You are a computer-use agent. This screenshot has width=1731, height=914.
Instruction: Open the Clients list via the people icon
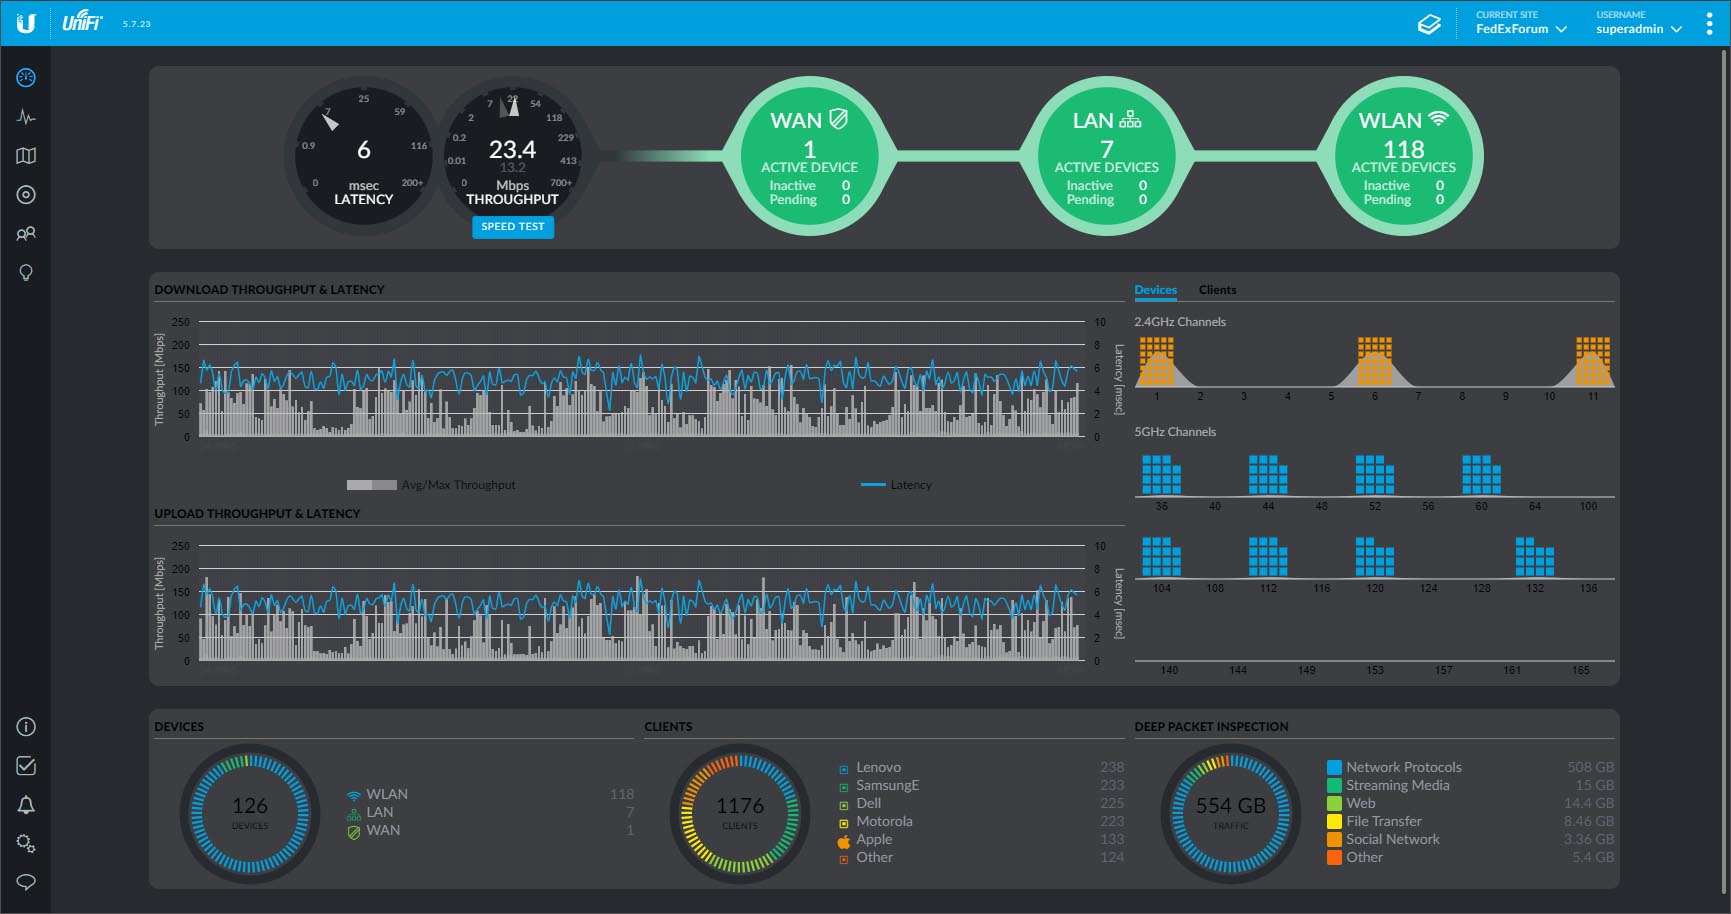pos(27,233)
